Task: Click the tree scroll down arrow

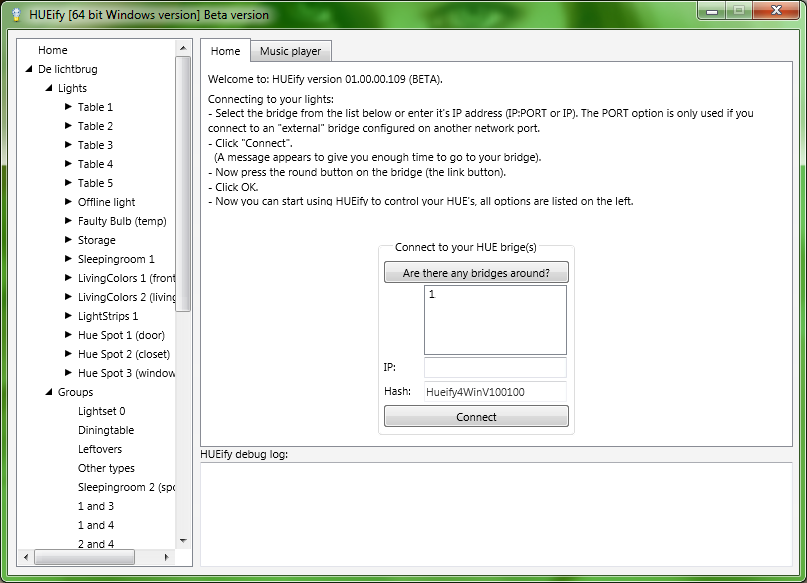Action: coord(183,541)
